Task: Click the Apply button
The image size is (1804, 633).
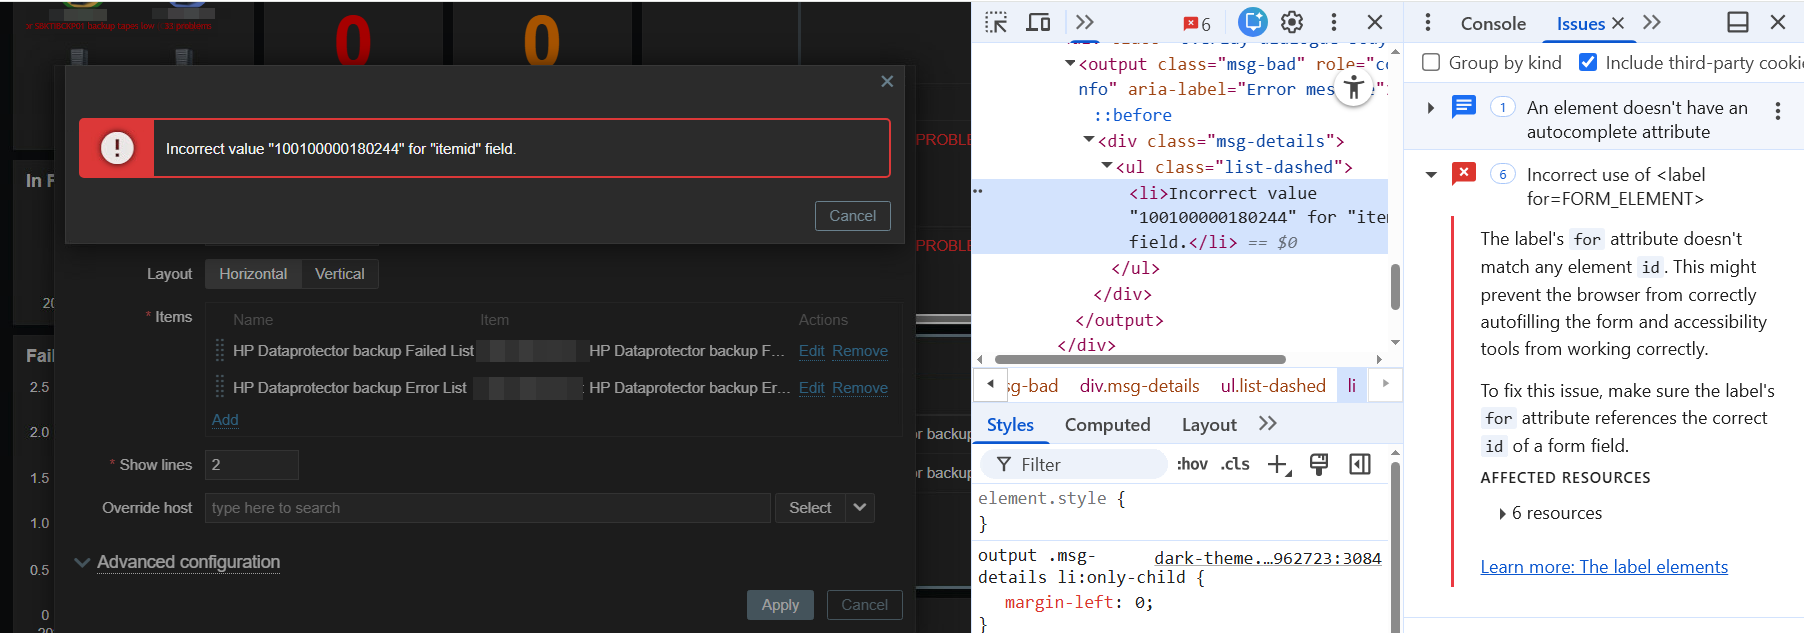Action: pos(780,605)
